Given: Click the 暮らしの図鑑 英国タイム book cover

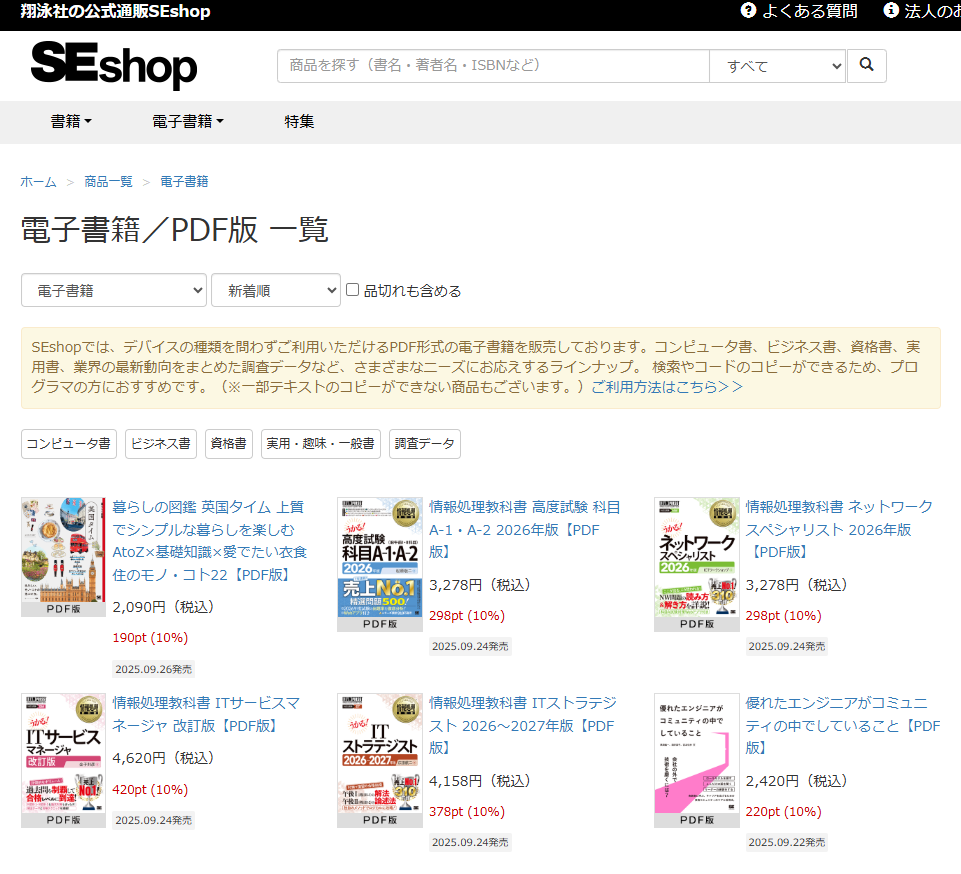Looking at the screenshot, I should coord(63,557).
